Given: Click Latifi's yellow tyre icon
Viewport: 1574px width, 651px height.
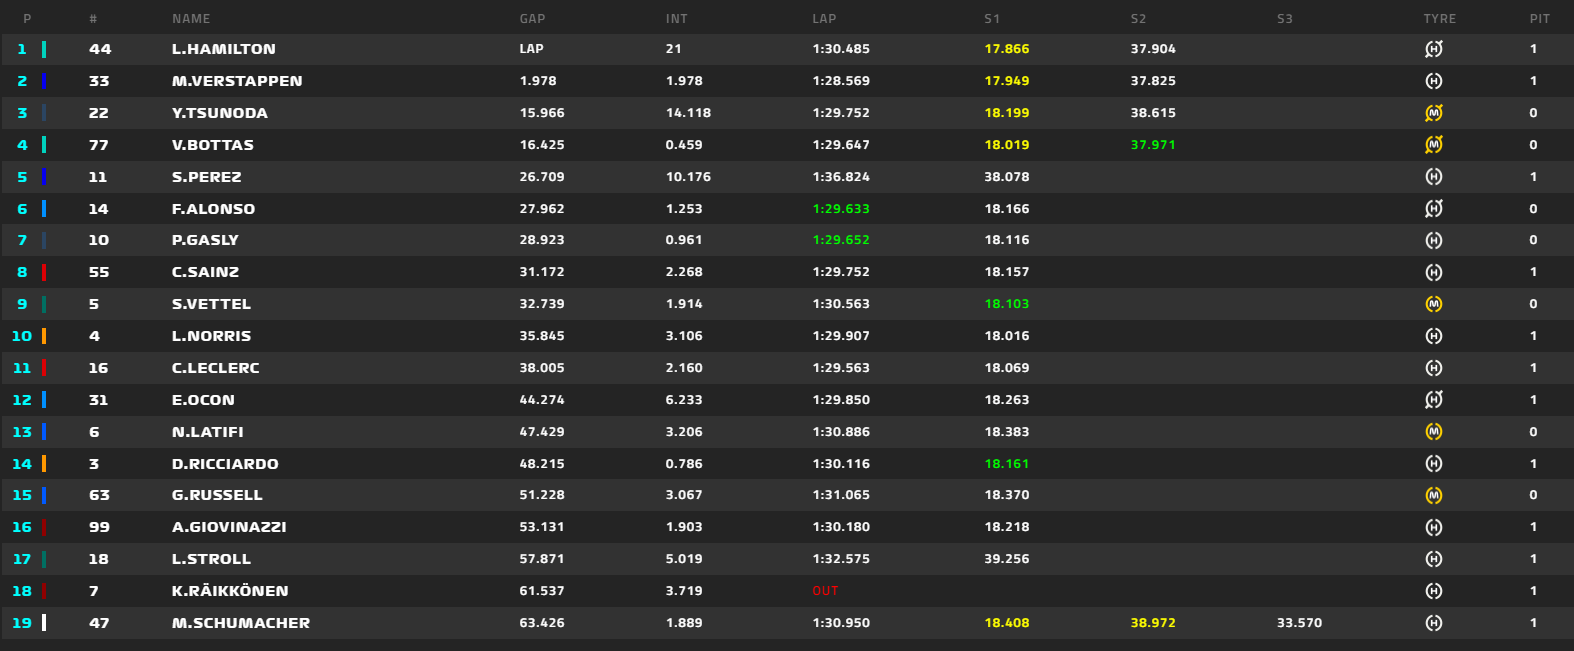Looking at the screenshot, I should [x=1434, y=432].
